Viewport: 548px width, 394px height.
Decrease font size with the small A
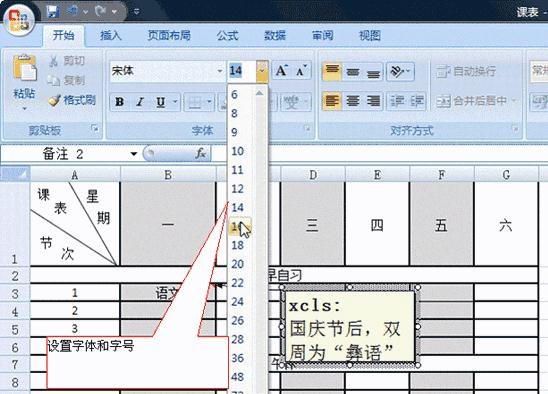pos(301,71)
